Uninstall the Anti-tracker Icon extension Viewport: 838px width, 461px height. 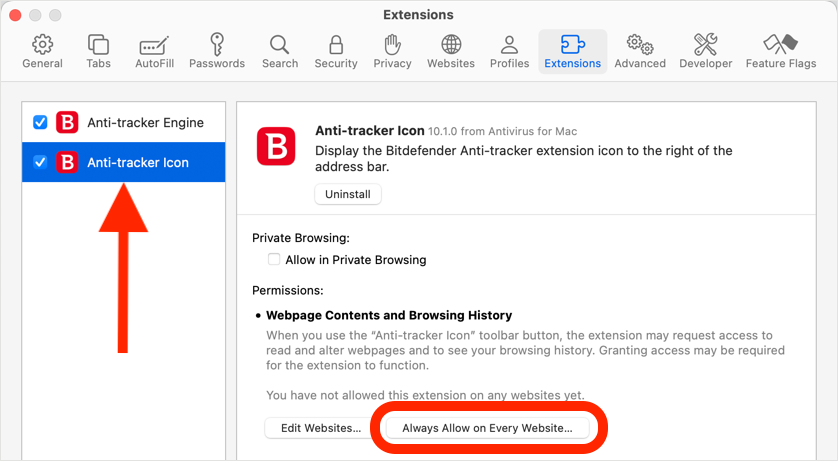pyautogui.click(x=348, y=194)
